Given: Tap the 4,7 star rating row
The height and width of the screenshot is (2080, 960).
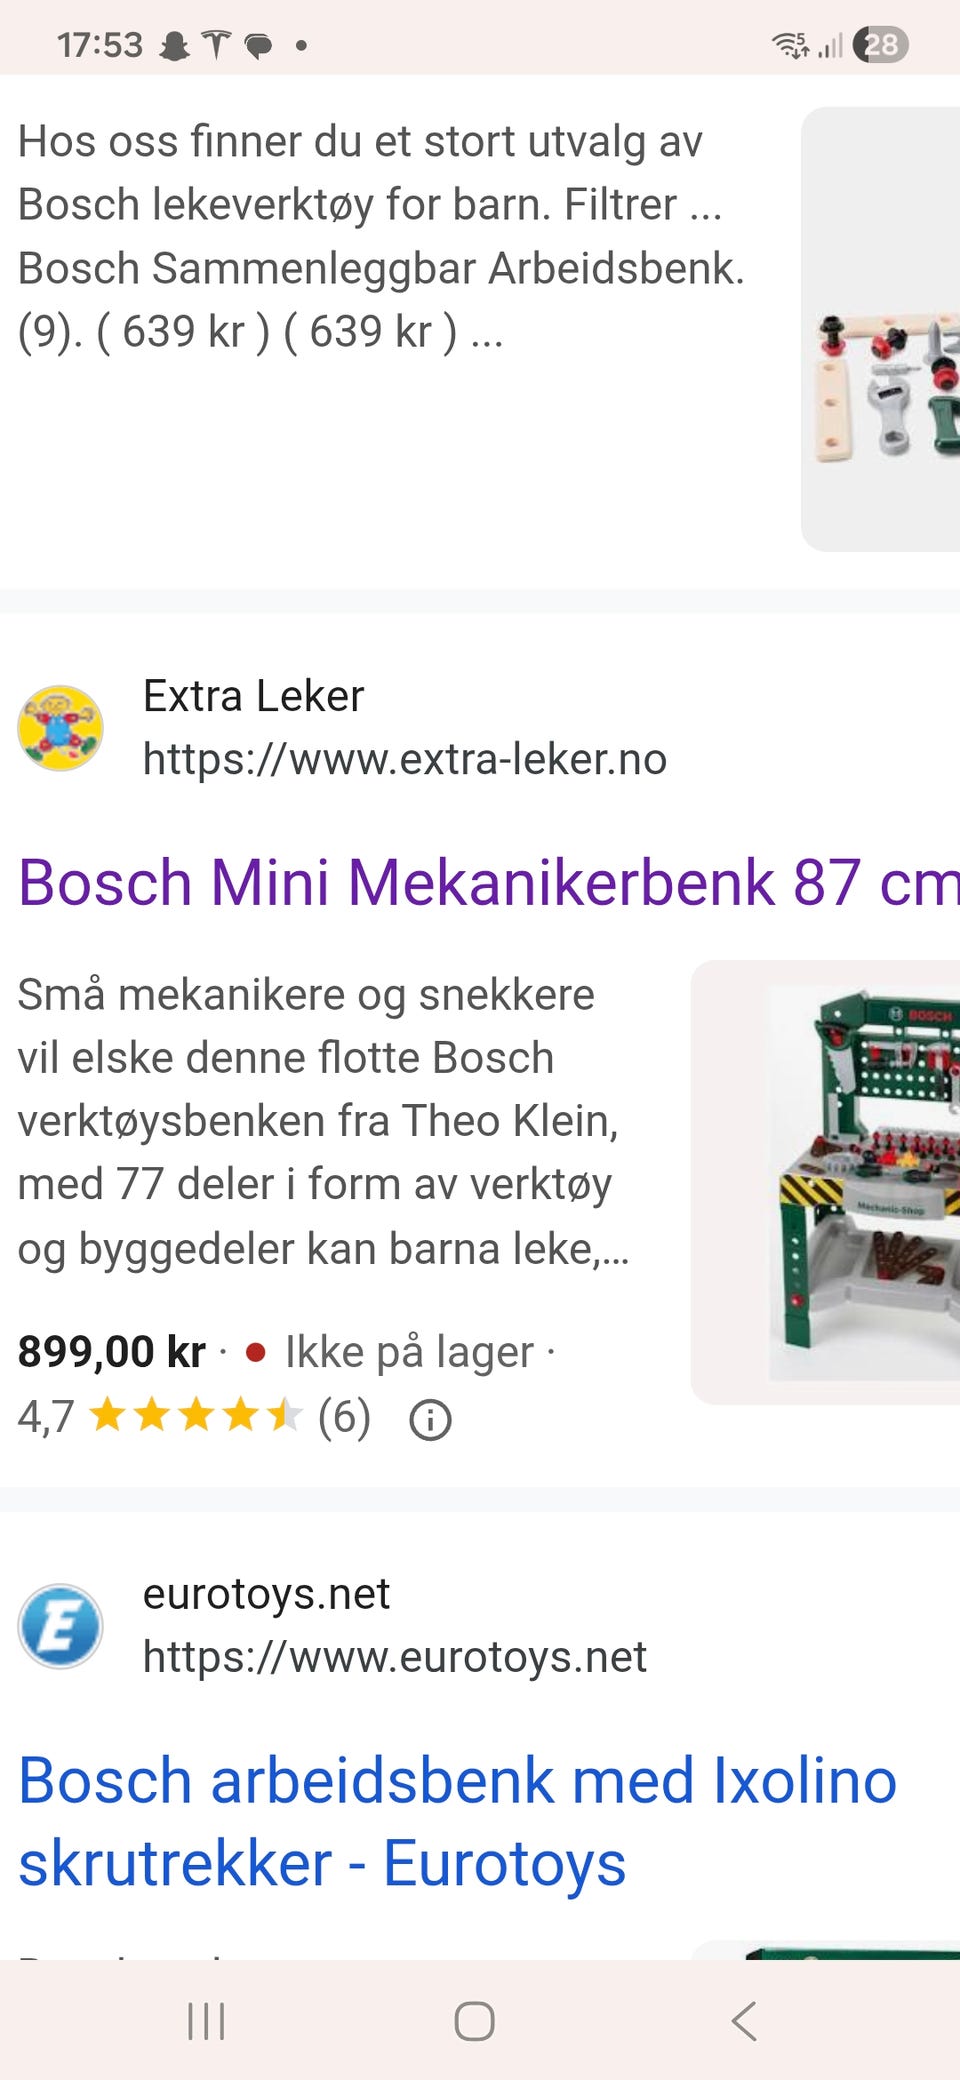Looking at the screenshot, I should point(195,1417).
